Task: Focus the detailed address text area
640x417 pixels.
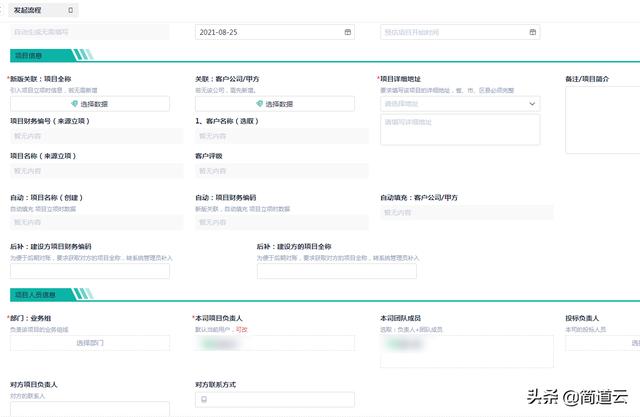Action: [x=460, y=130]
